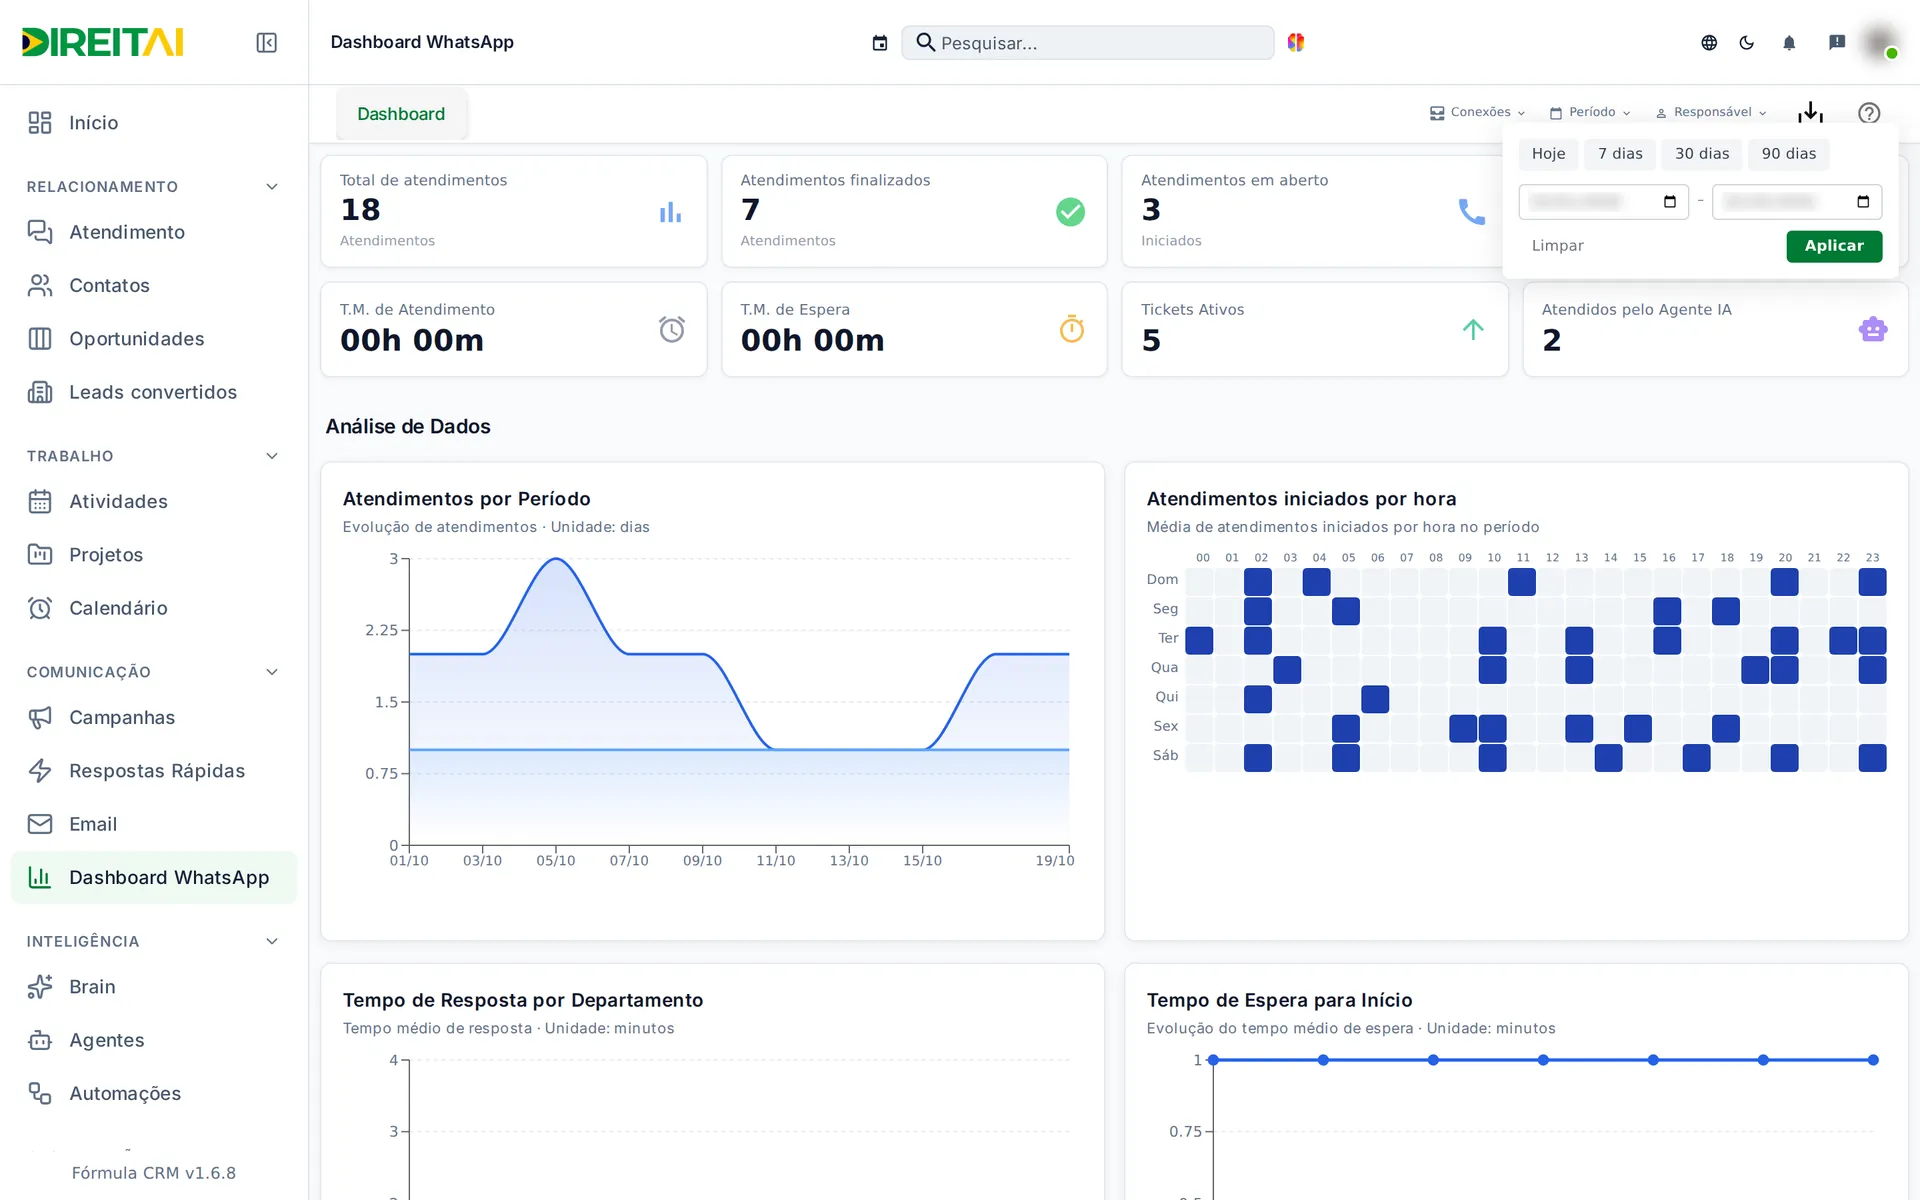
Task: Click the bar chart icon in Total de atendimentos
Action: coord(671,212)
